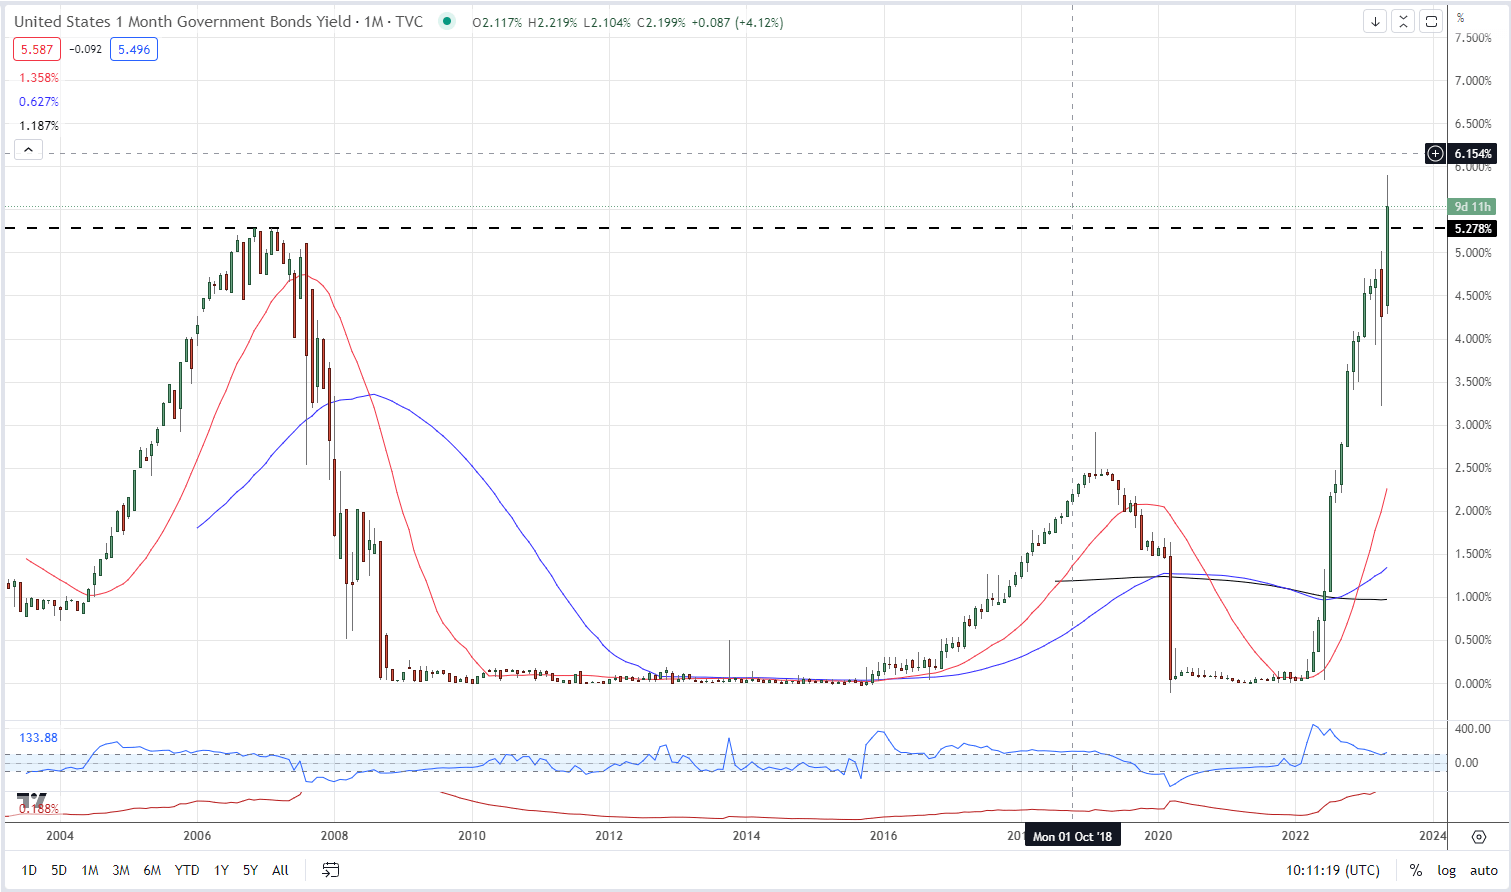Click the Mon 01 Oct '18 date label

click(x=1072, y=836)
